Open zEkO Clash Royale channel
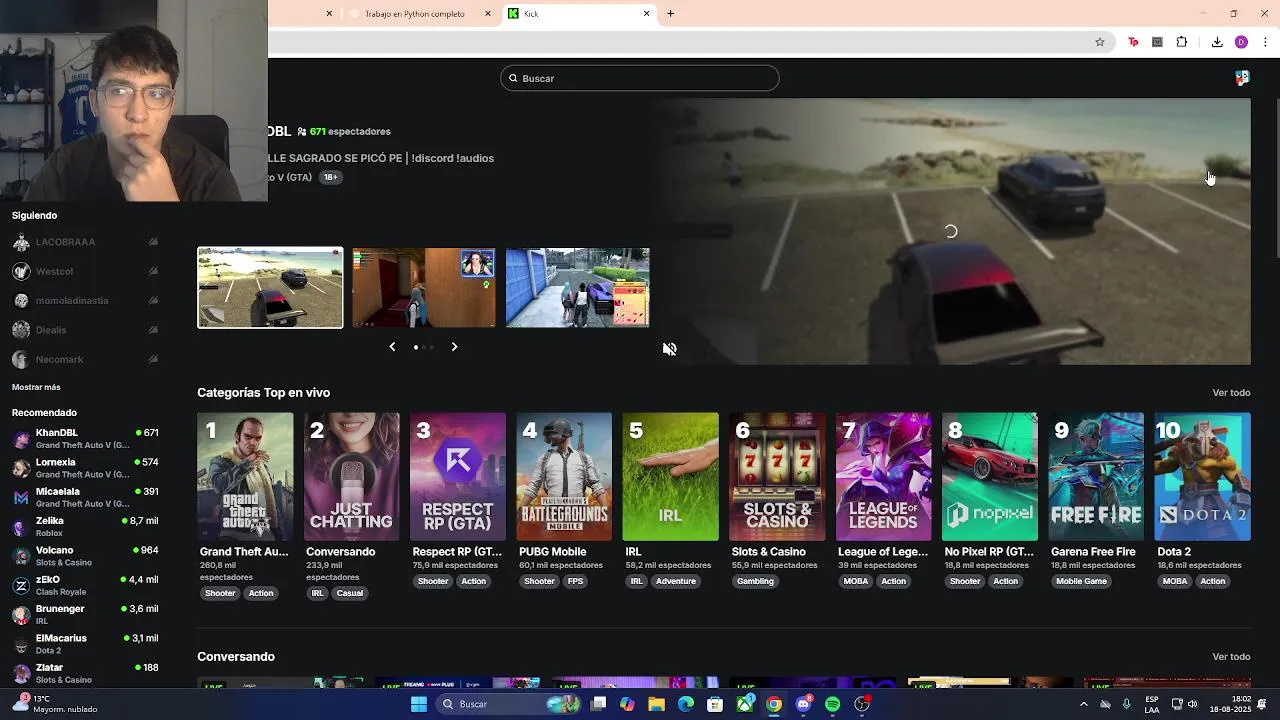This screenshot has width=1280, height=720. click(85, 585)
